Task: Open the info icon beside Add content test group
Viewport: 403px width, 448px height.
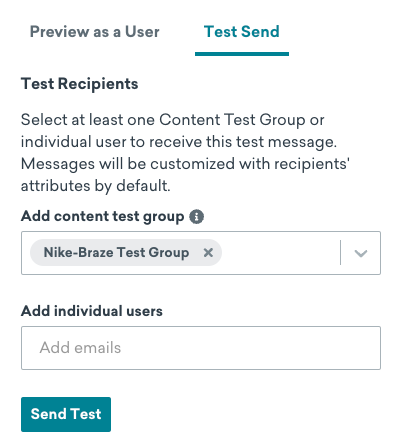Action: click(x=197, y=217)
